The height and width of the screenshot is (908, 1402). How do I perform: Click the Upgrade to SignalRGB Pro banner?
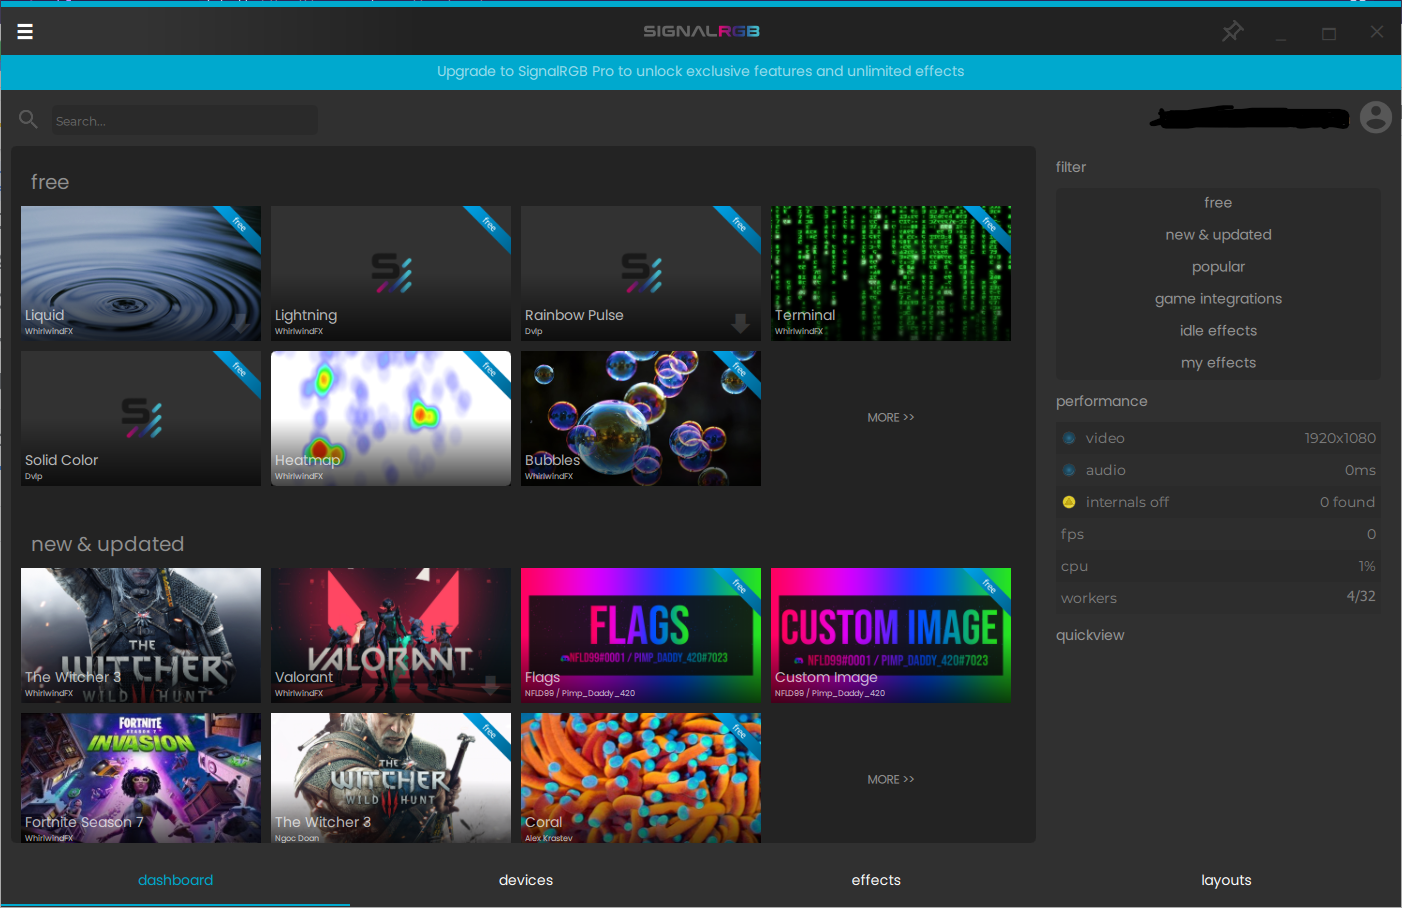700,71
